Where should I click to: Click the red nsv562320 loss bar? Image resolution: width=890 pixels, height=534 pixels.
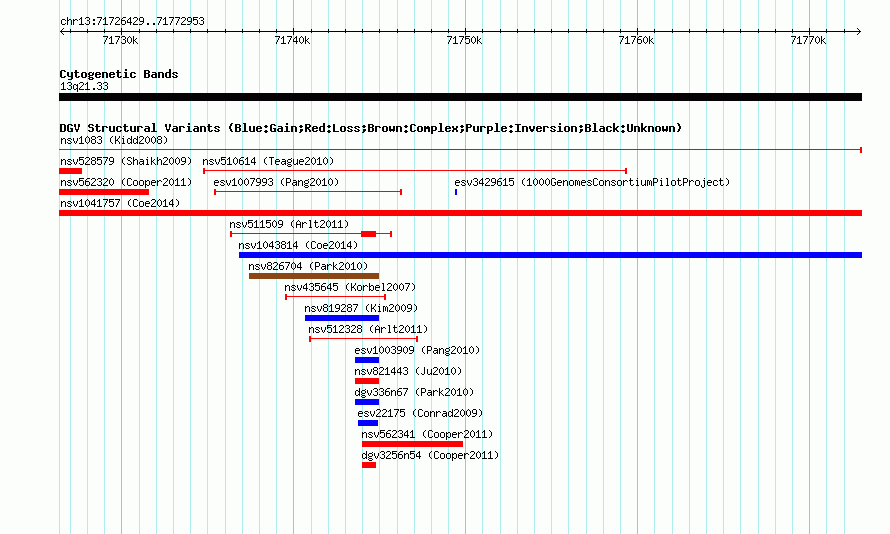(104, 192)
